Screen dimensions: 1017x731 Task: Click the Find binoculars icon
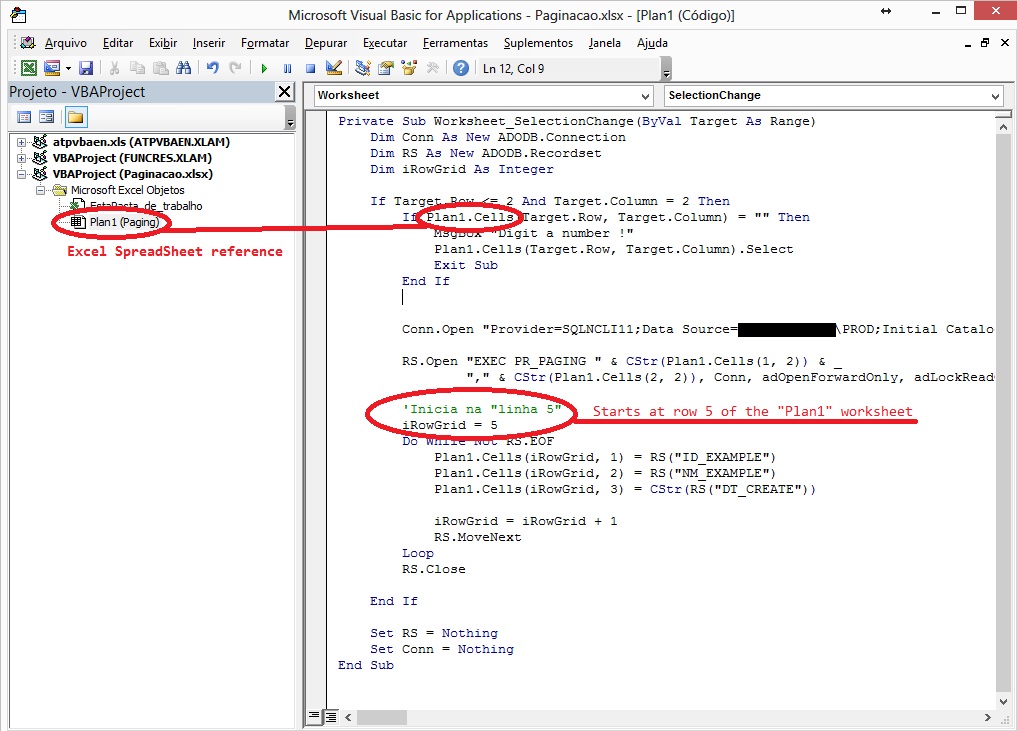184,68
